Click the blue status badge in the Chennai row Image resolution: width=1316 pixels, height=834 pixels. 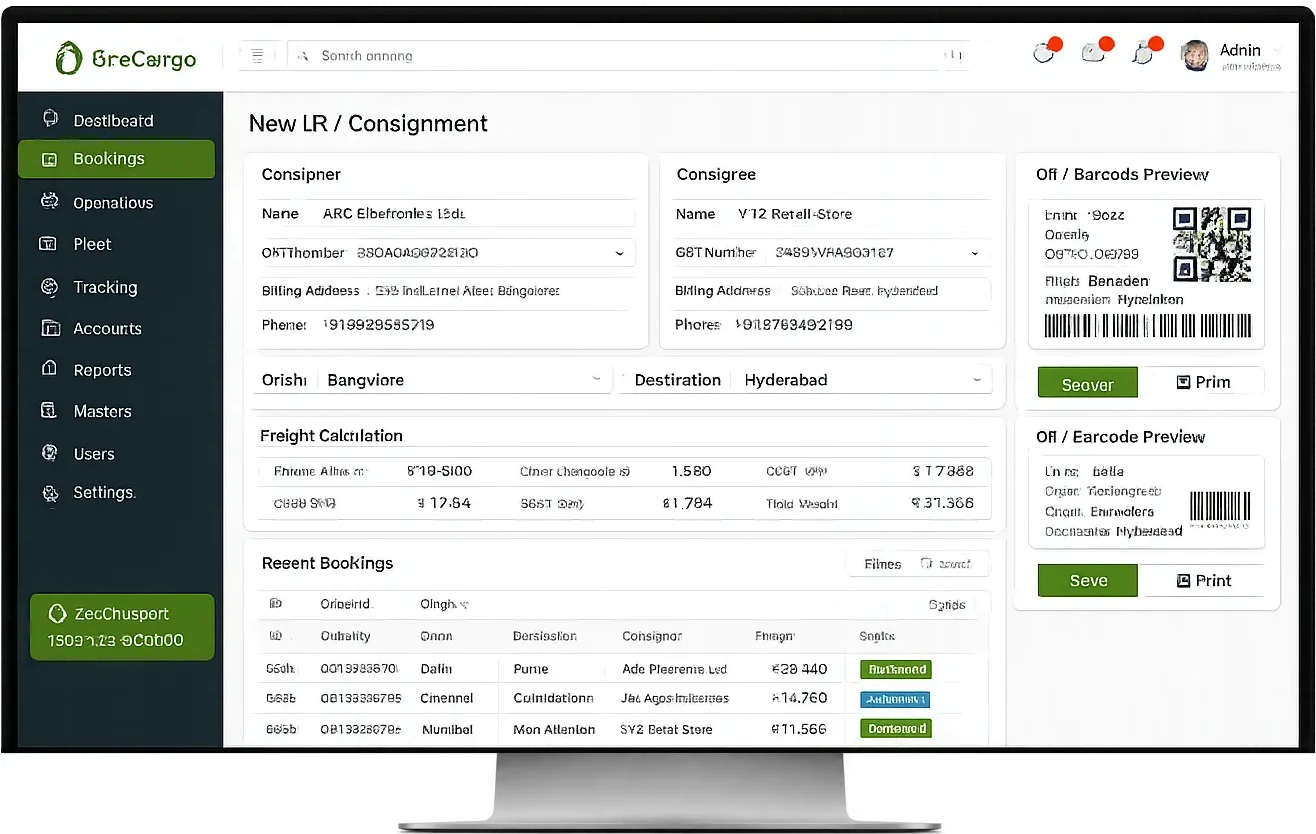click(895, 699)
